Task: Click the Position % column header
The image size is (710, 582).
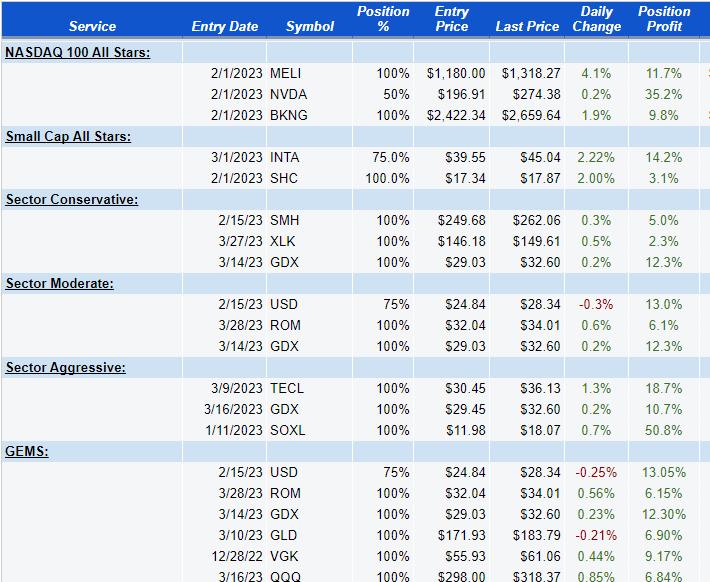Action: 383,19
